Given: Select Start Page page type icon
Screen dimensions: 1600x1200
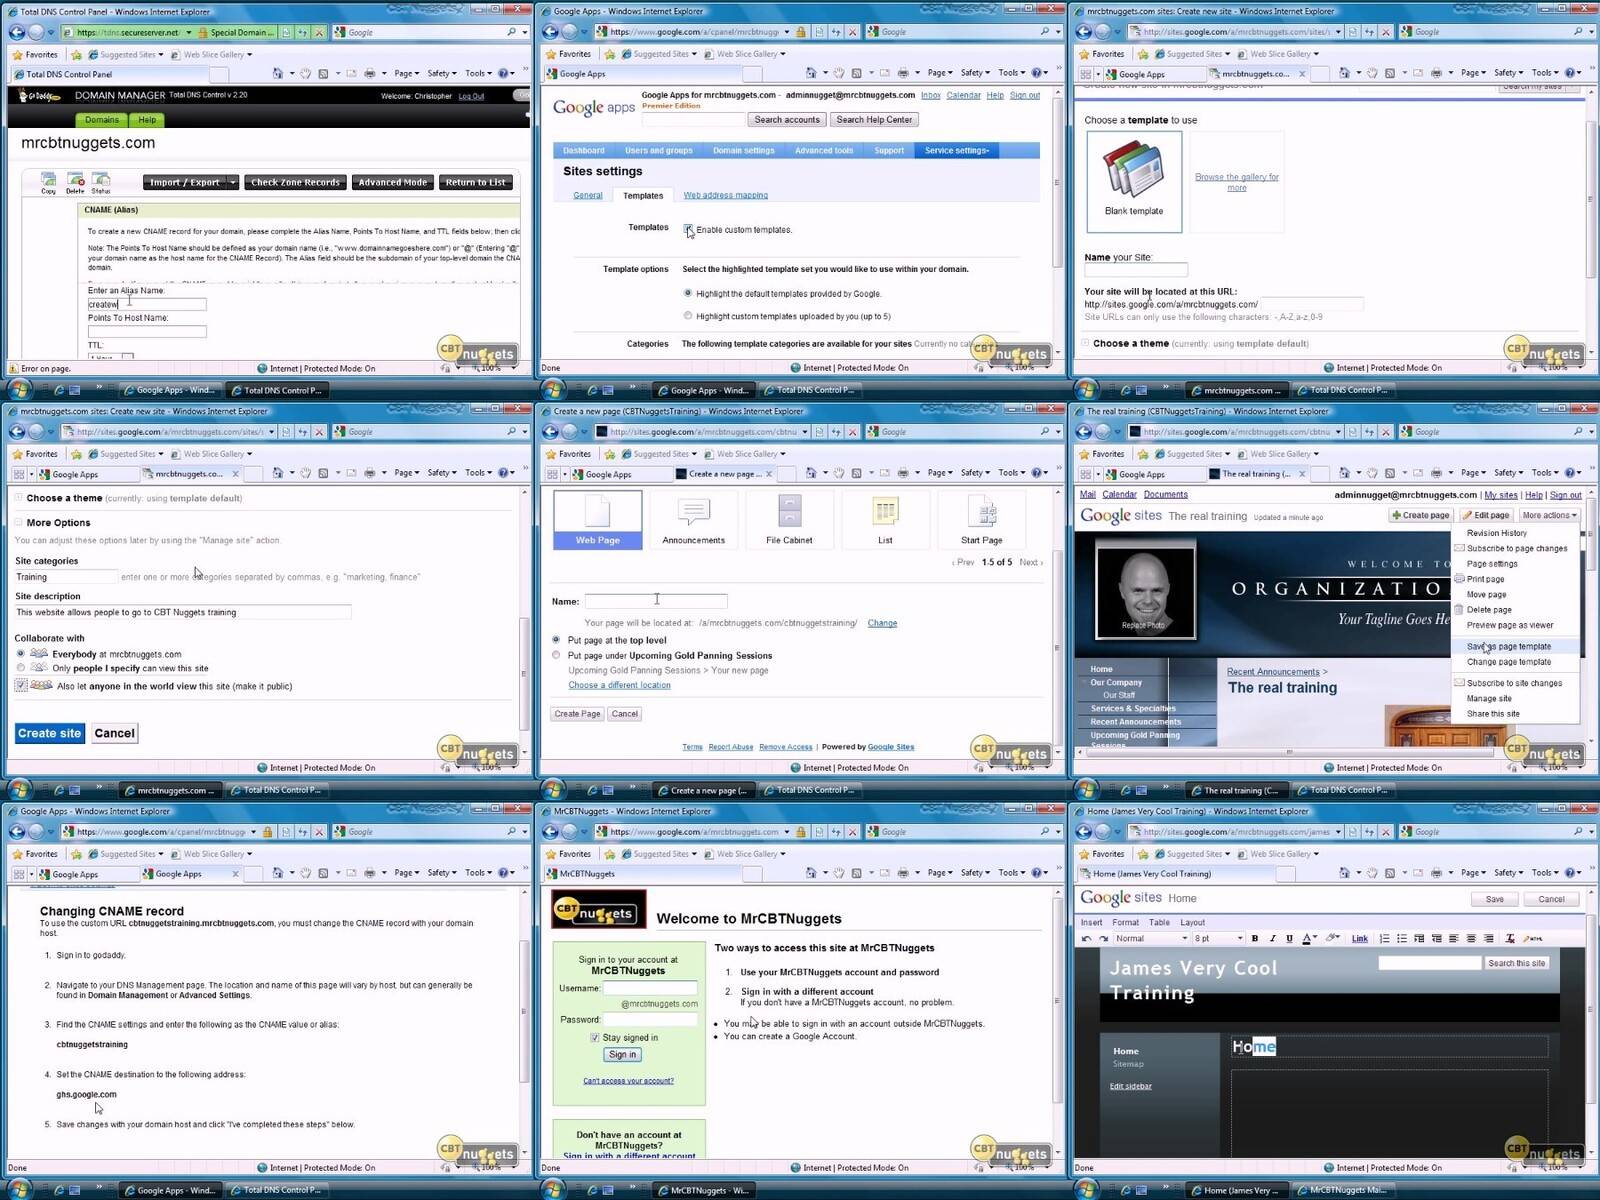Looking at the screenshot, I should [981, 519].
